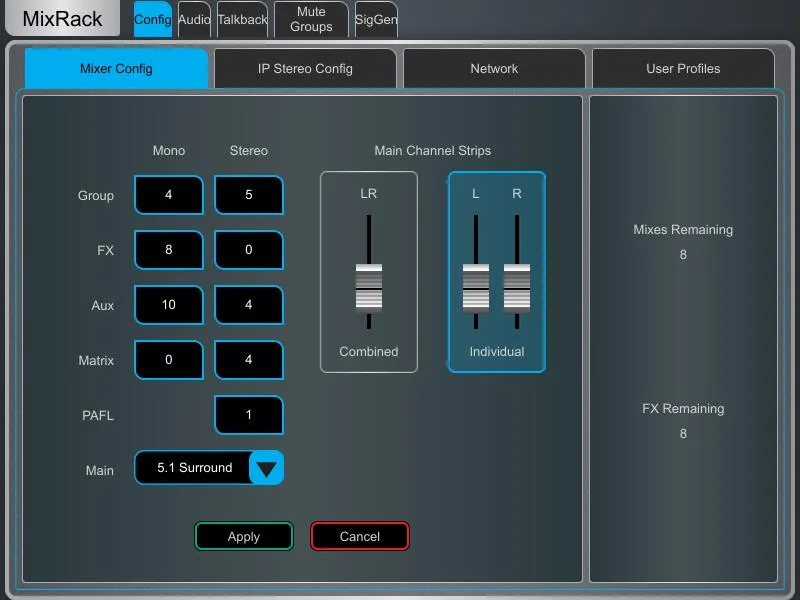Screen dimensions: 800x600
Task: Select Individual L R channel strips option
Action: click(497, 272)
